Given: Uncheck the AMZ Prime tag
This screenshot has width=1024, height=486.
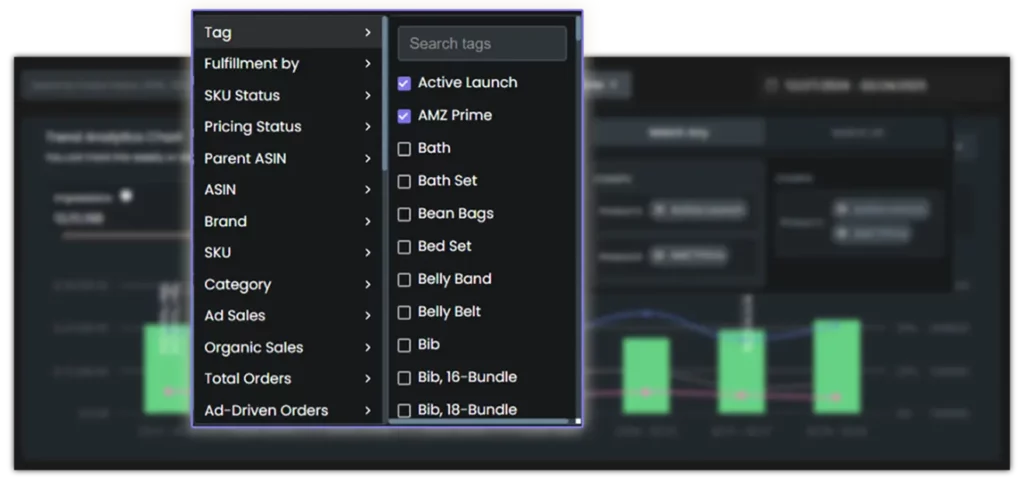Looking at the screenshot, I should point(404,116).
